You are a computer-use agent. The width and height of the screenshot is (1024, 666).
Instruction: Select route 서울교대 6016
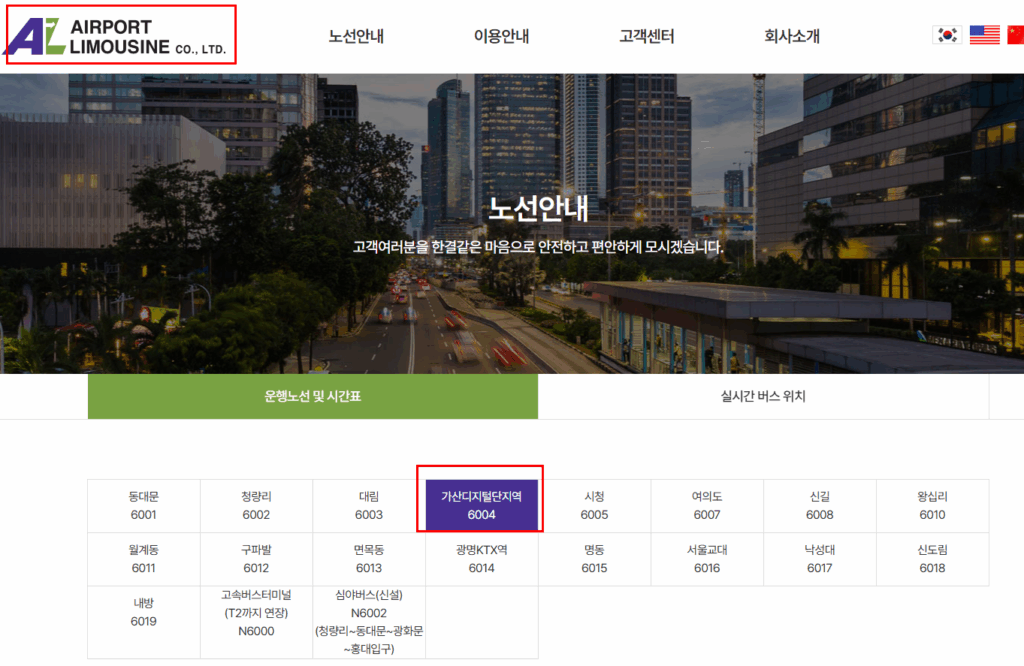click(x=707, y=560)
